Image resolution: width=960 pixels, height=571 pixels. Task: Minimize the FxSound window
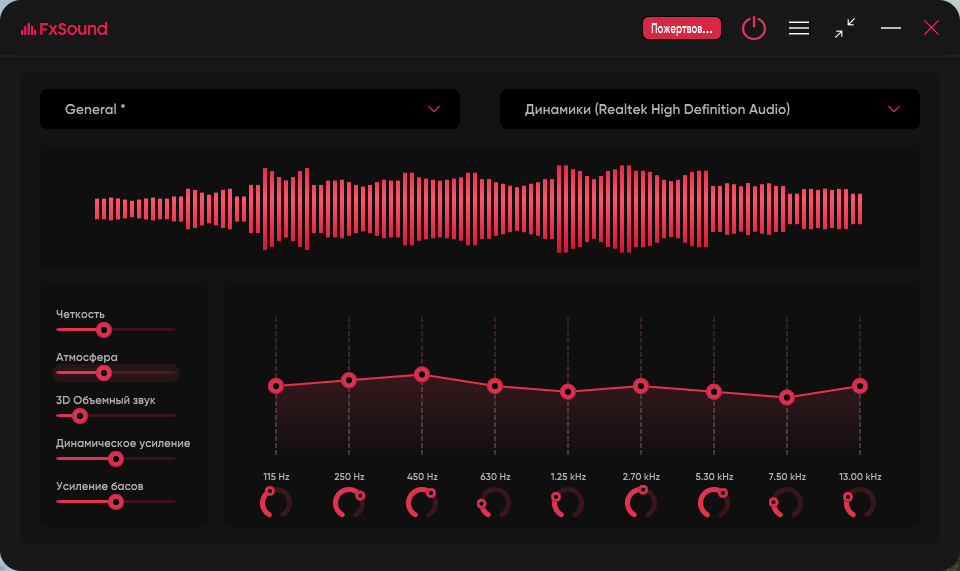891,28
